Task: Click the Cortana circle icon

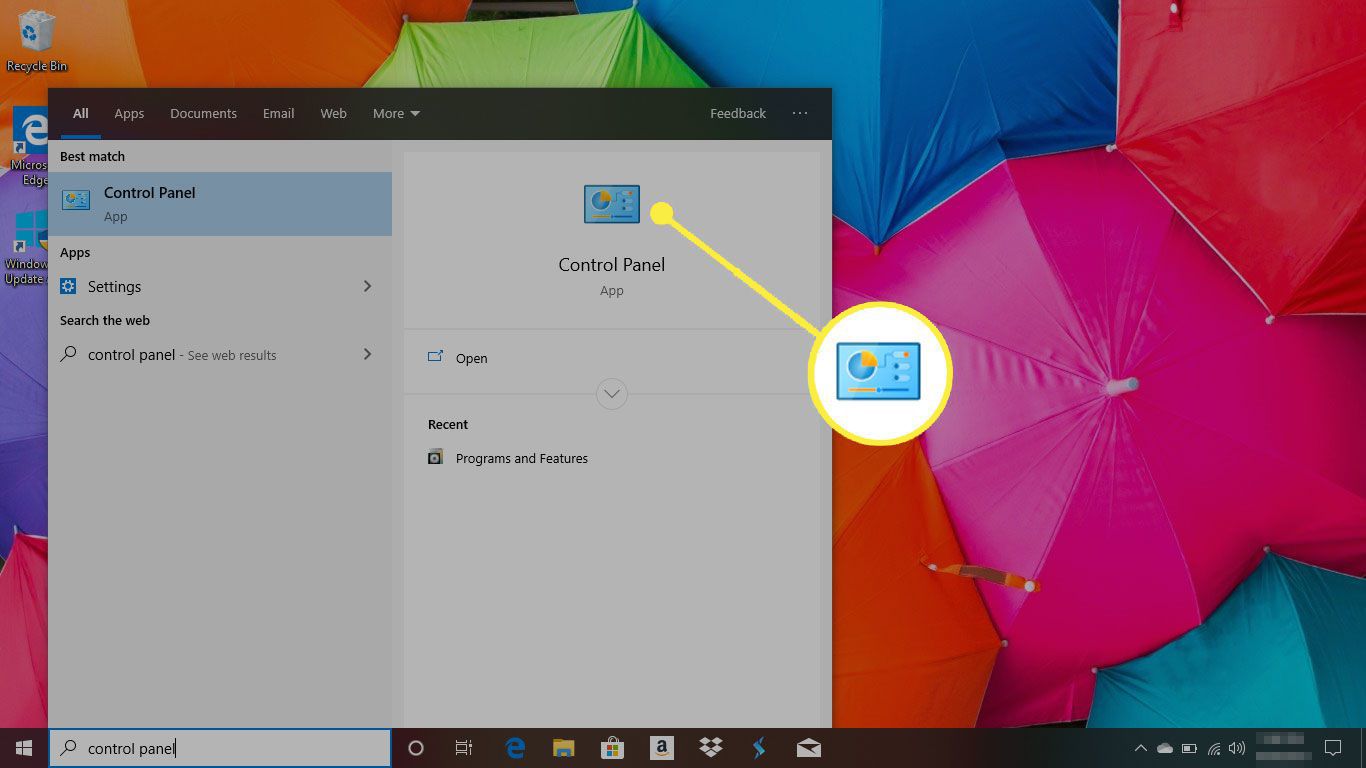Action: 416,748
